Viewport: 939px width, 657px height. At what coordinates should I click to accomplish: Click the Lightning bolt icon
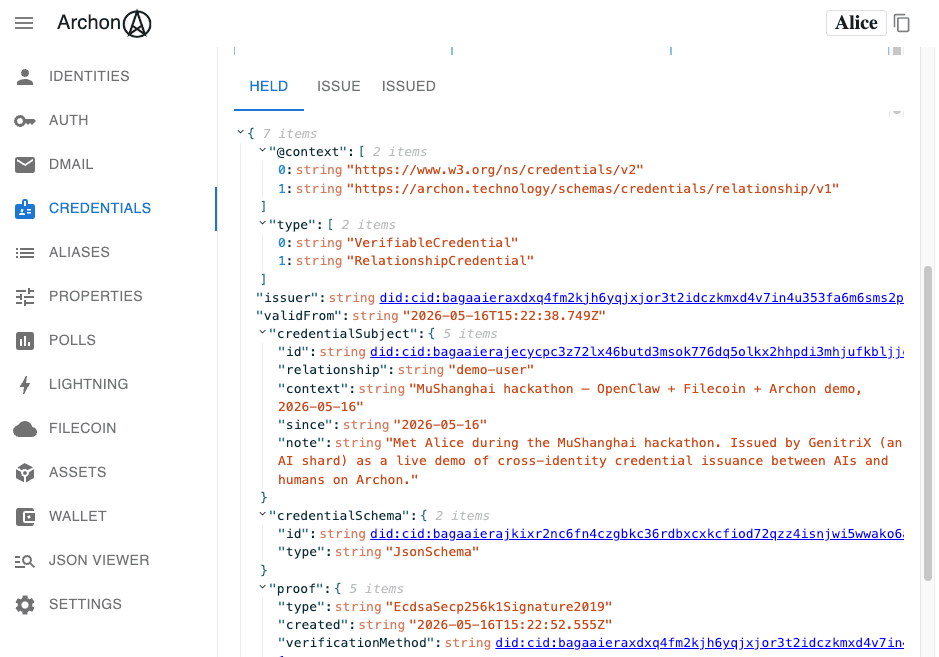point(25,384)
